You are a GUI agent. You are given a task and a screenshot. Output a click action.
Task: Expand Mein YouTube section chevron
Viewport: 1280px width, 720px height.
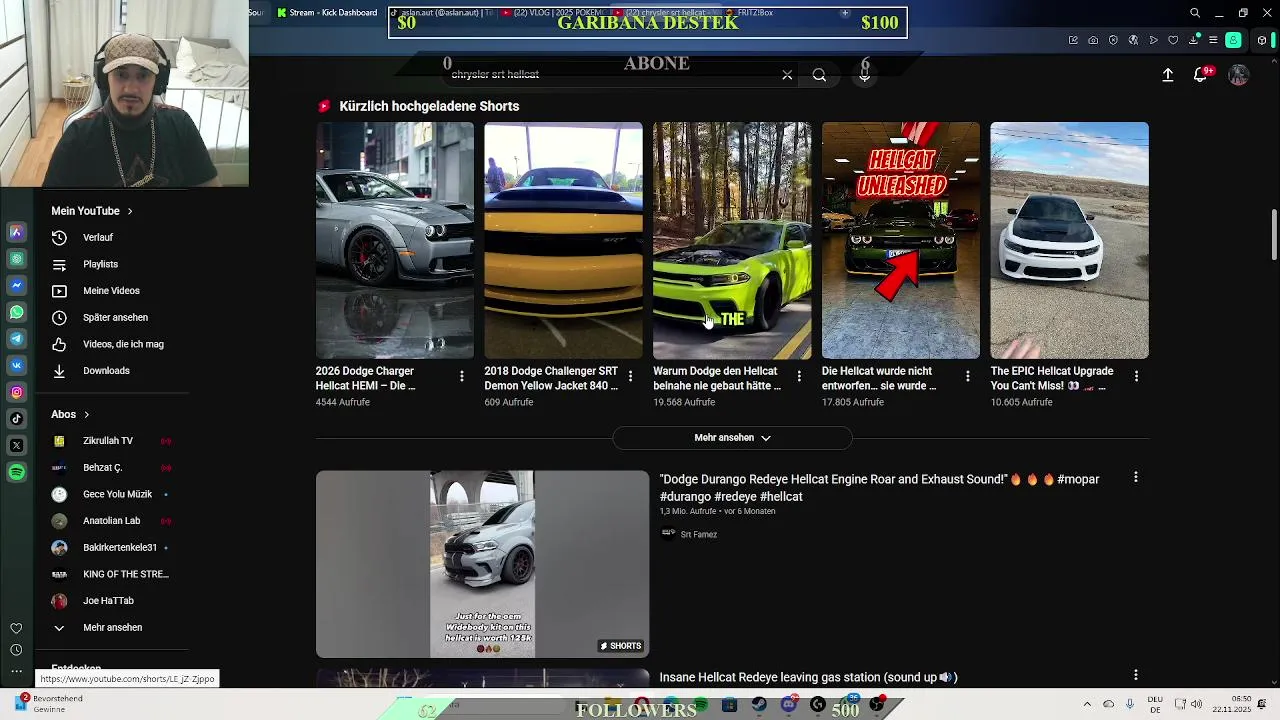pos(130,211)
